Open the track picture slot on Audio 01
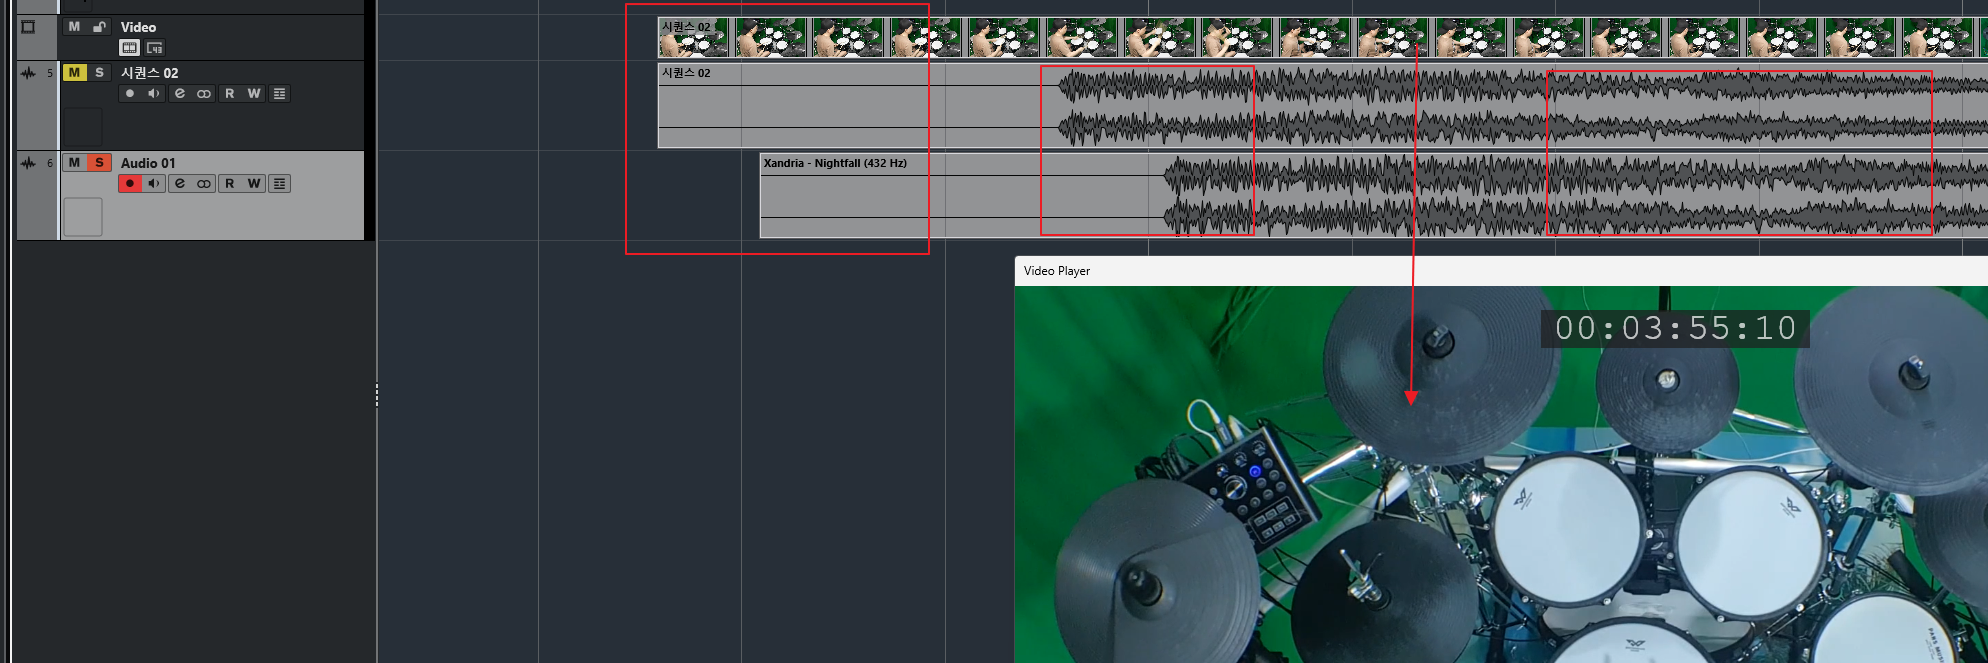Viewport: 1988px width, 663px height. [83, 217]
